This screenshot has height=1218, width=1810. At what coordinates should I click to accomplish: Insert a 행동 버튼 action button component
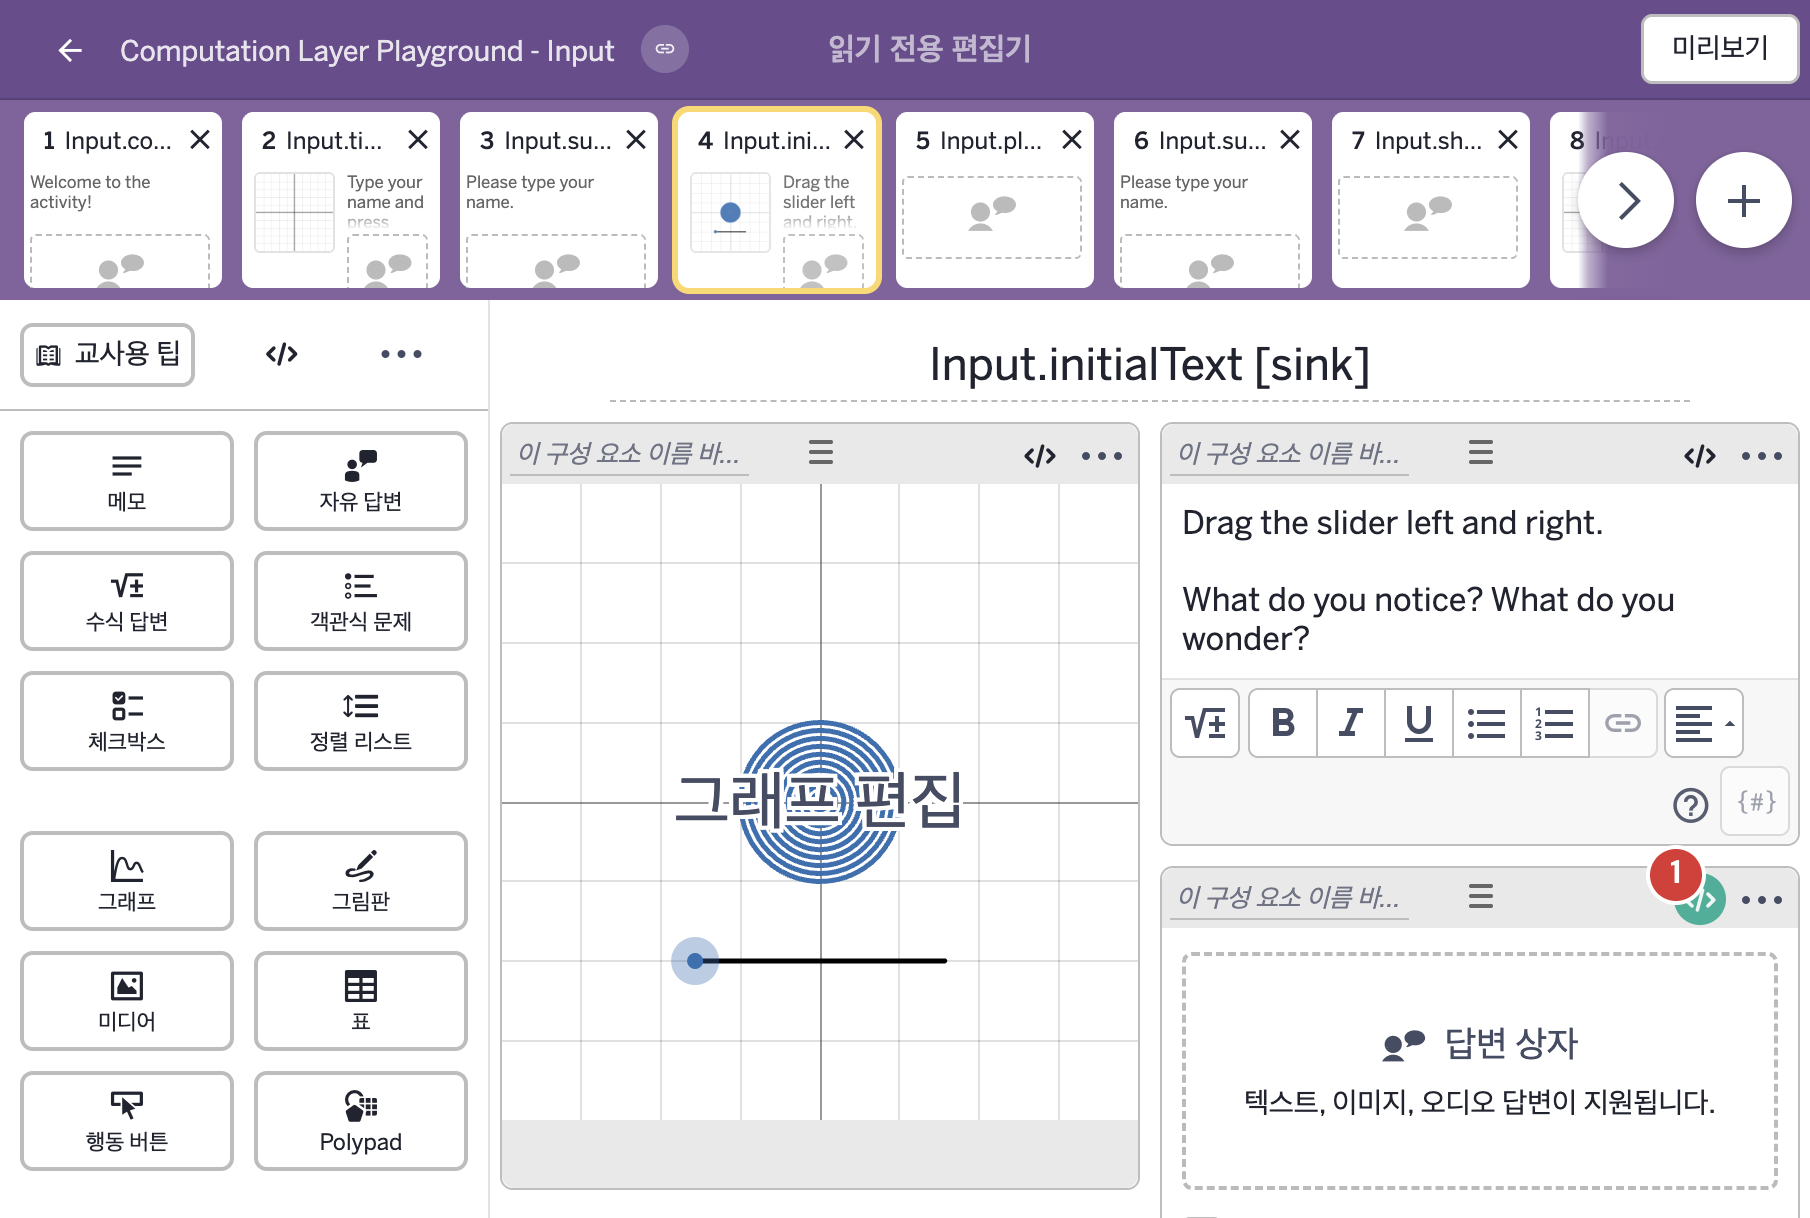[x=127, y=1121]
